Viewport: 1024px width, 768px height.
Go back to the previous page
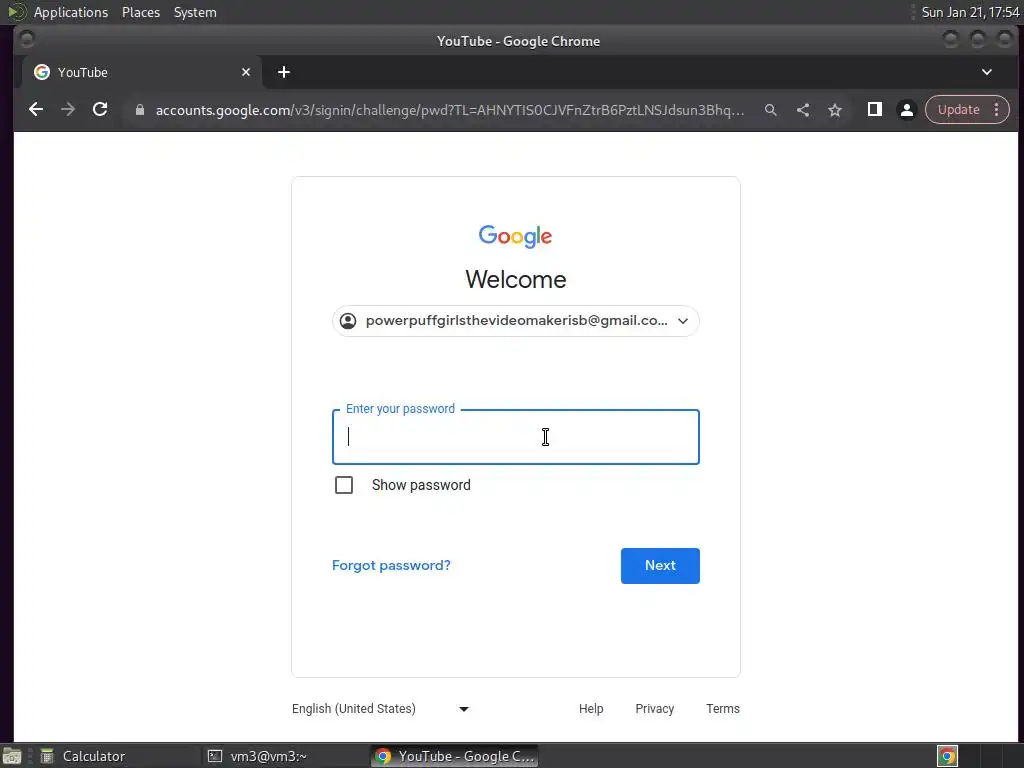36,110
